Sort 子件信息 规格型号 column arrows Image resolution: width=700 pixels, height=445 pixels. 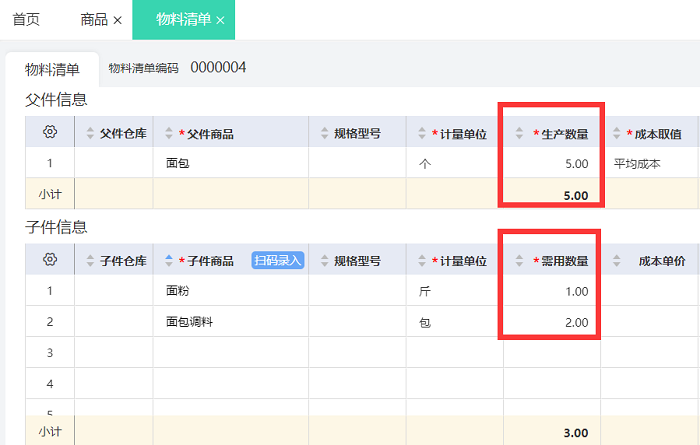point(325,260)
